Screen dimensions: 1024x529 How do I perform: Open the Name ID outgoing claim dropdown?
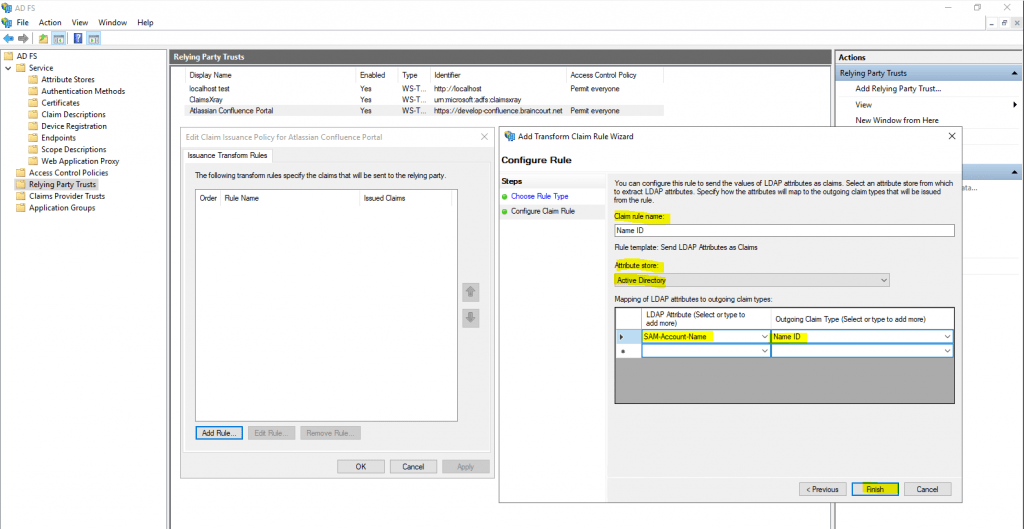[x=947, y=336]
